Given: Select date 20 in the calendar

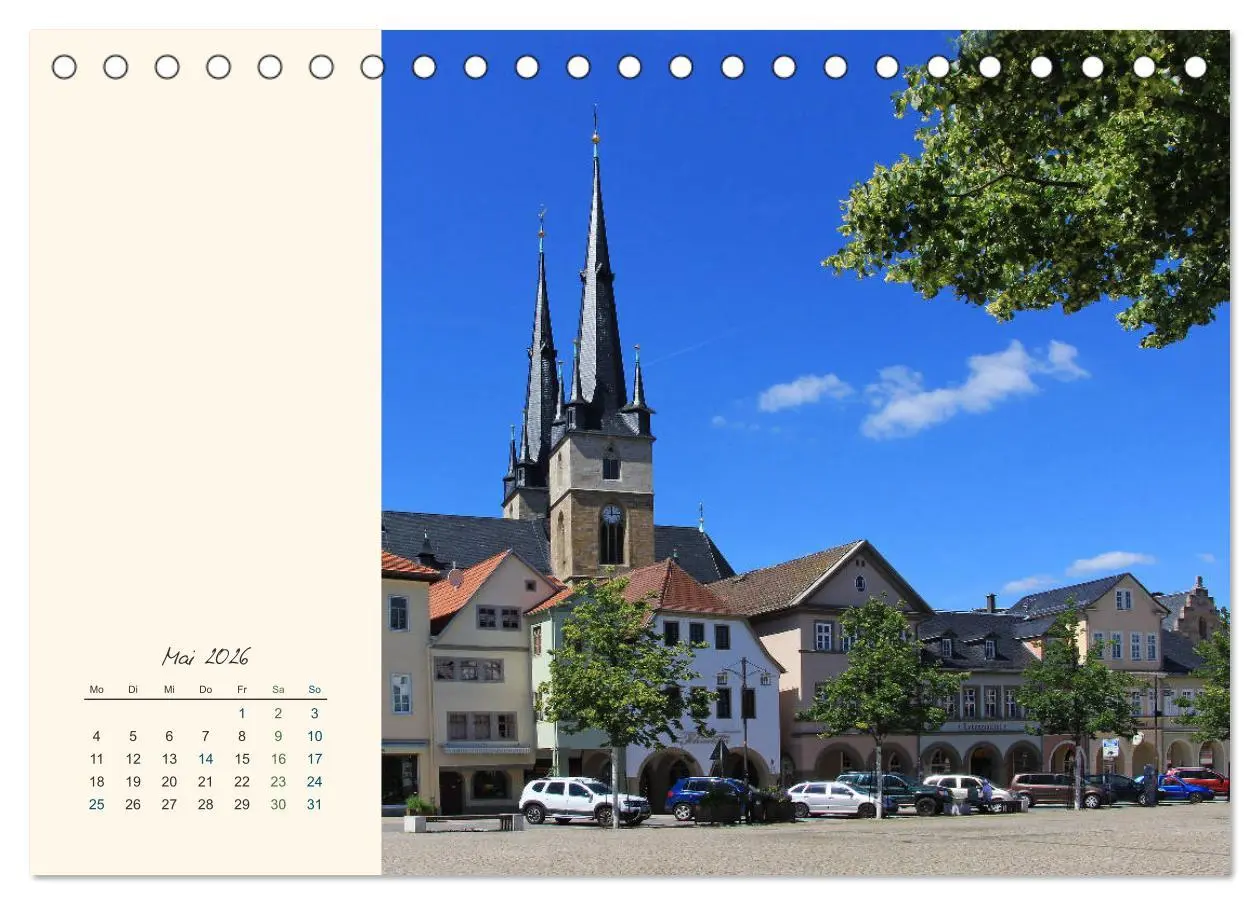Looking at the screenshot, I should pos(169,782).
